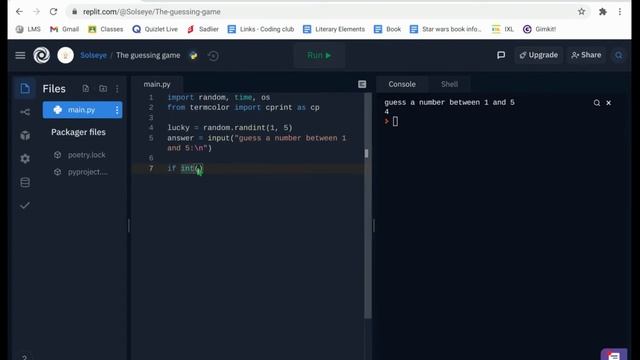This screenshot has width=640, height=360.
Task: Add a new file in Files panel
Action: 85,89
